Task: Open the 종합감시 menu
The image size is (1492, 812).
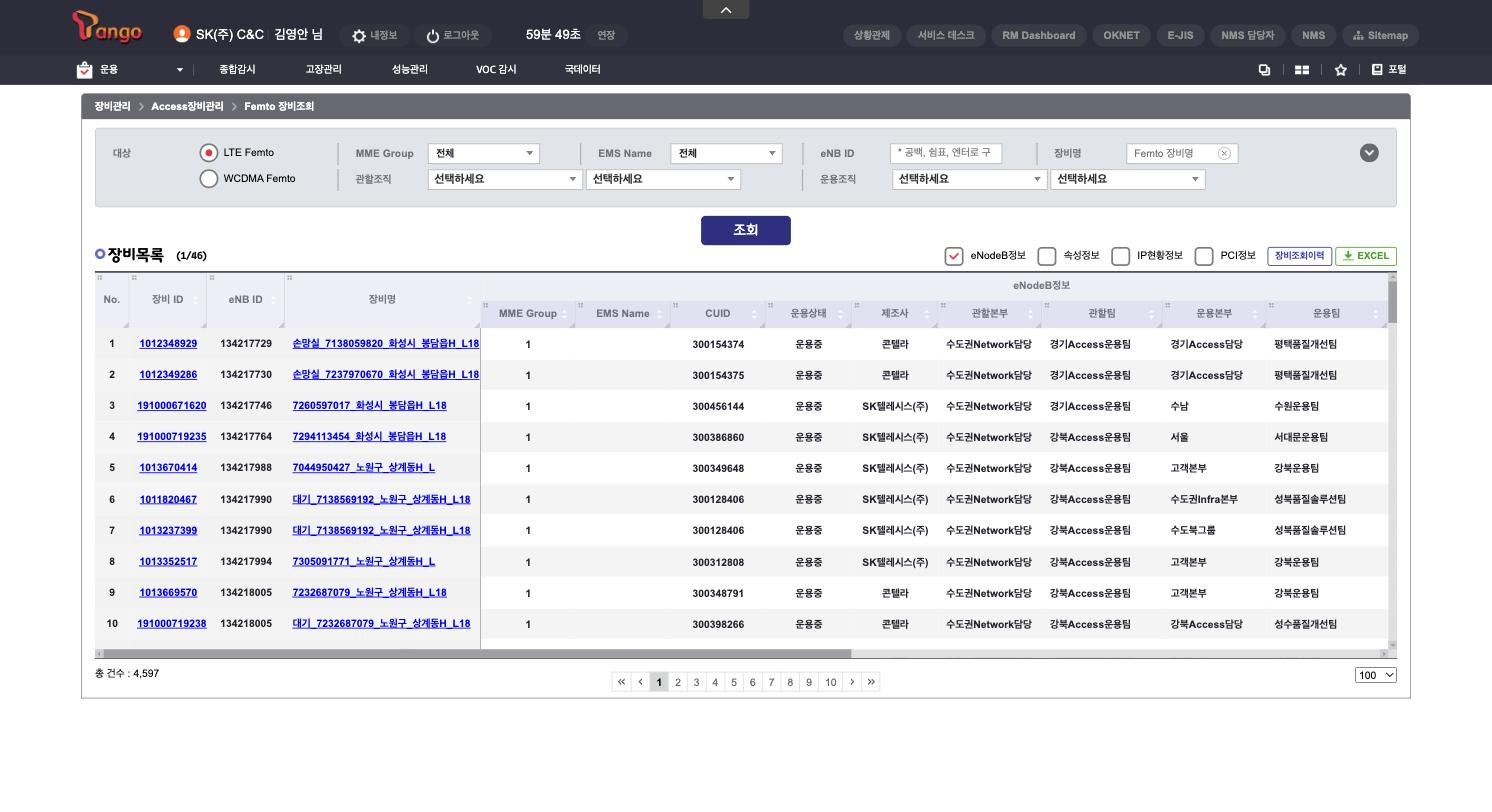Action: pos(237,70)
